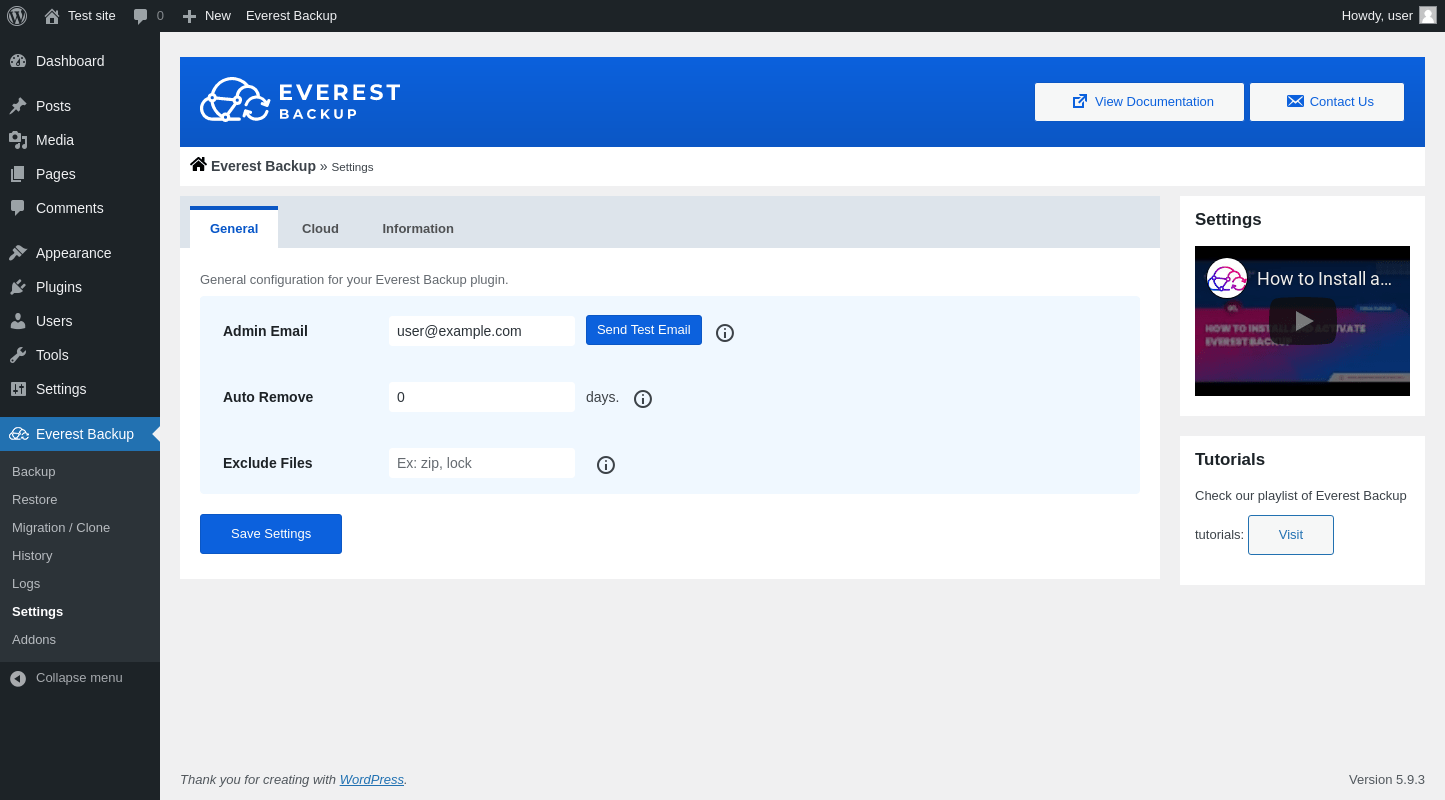
Task: Click info icon for Exclude Files
Action: [x=606, y=465]
